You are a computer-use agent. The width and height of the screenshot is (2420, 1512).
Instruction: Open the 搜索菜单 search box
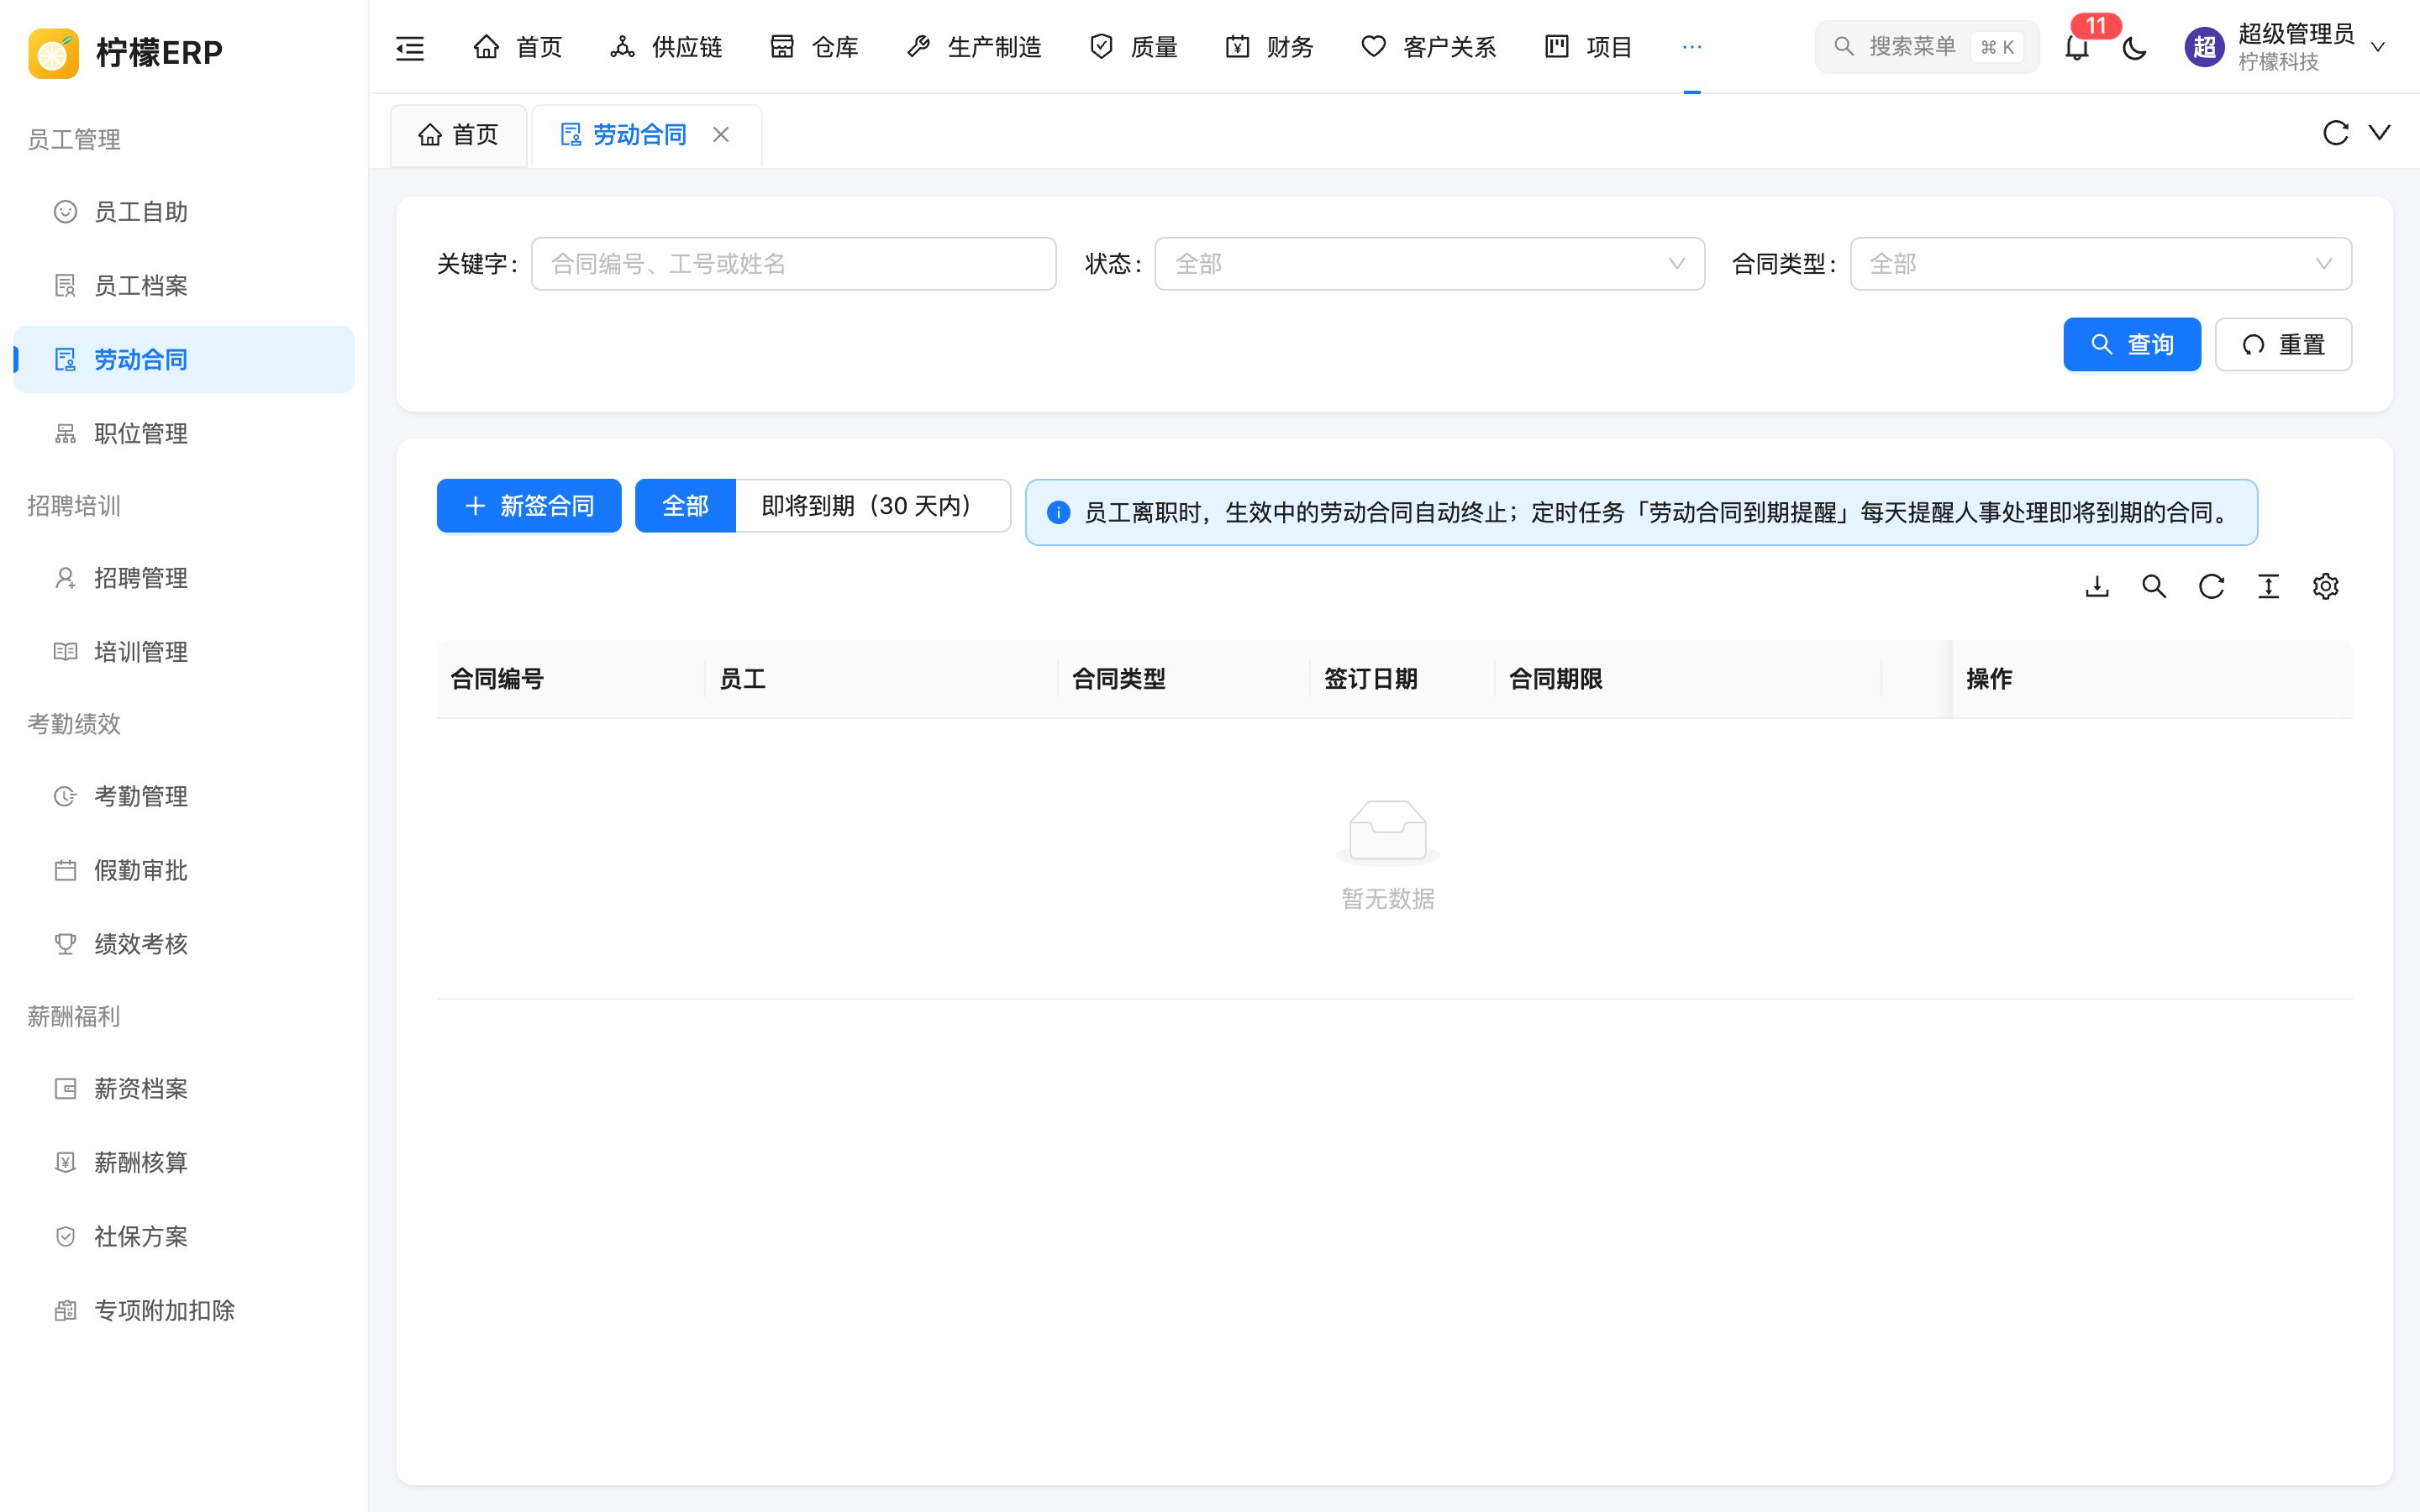(1926, 47)
